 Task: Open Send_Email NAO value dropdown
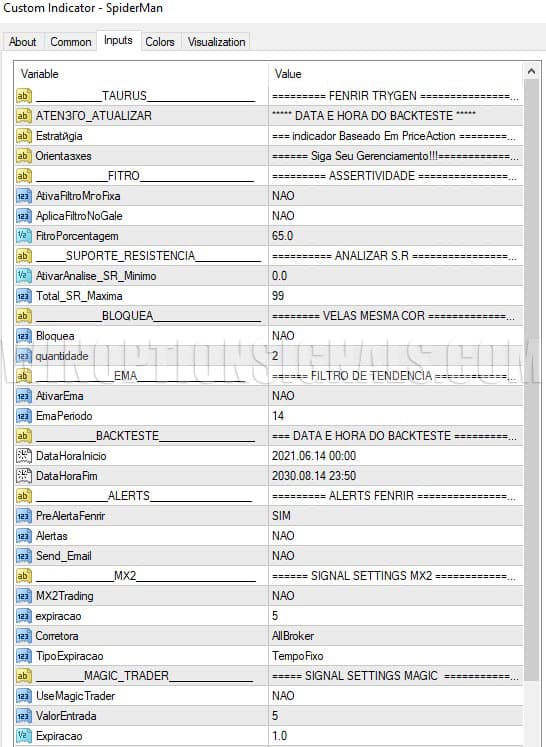(396, 556)
